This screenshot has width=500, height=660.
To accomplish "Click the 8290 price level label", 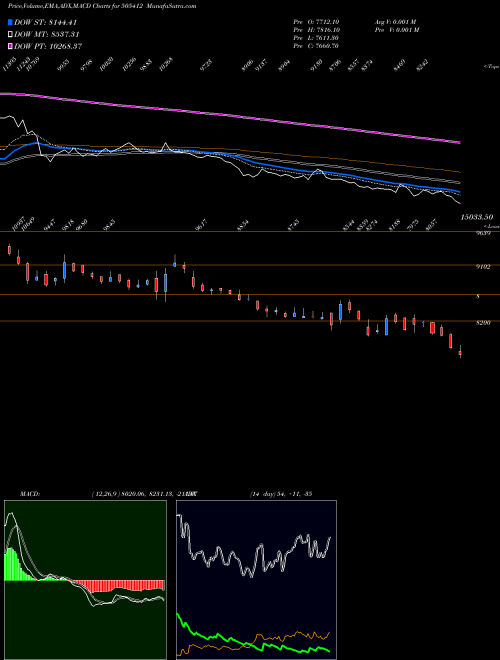I will click(x=483, y=323).
